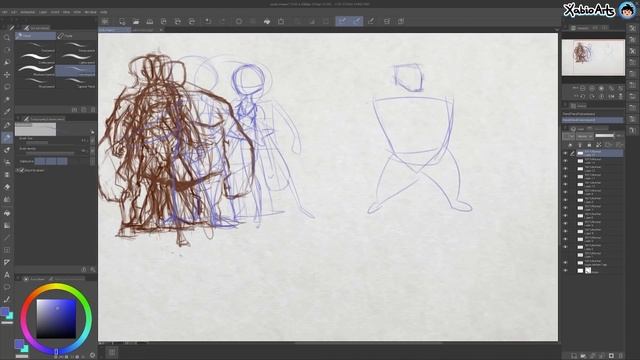Open the Layer menu
640x360 pixels.
coord(43,12)
